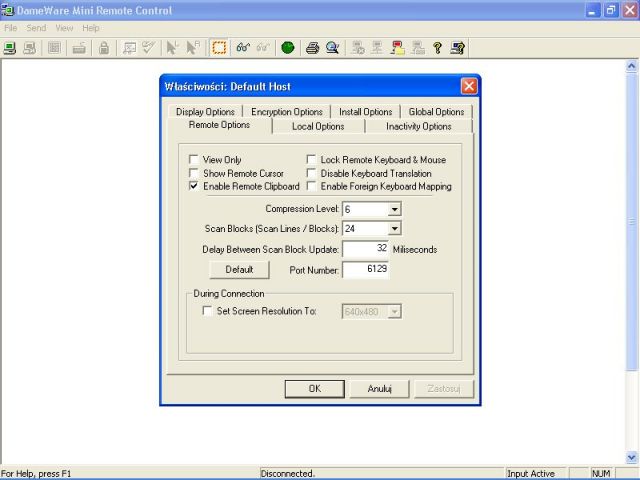Click the red monitor with yellow folder icon
This screenshot has width=640, height=480.
(x=397, y=48)
